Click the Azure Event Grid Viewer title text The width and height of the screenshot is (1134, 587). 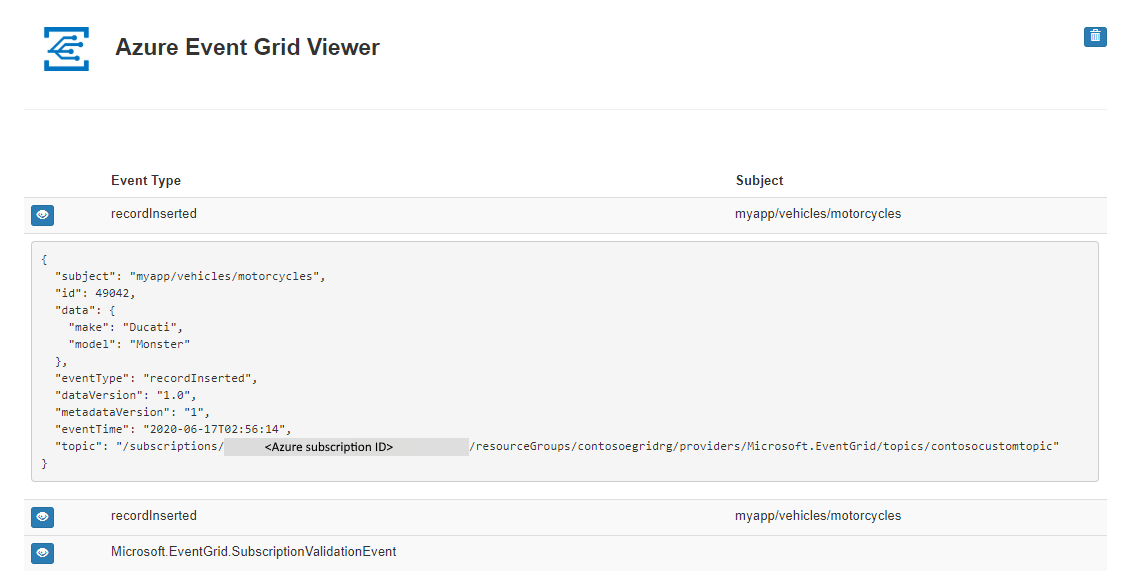tap(247, 47)
